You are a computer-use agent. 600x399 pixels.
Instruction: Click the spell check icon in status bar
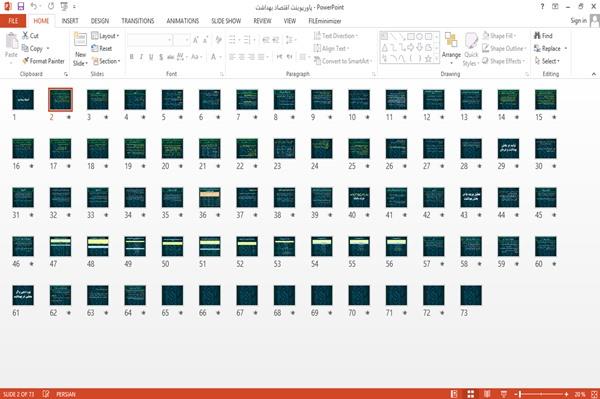click(x=46, y=394)
